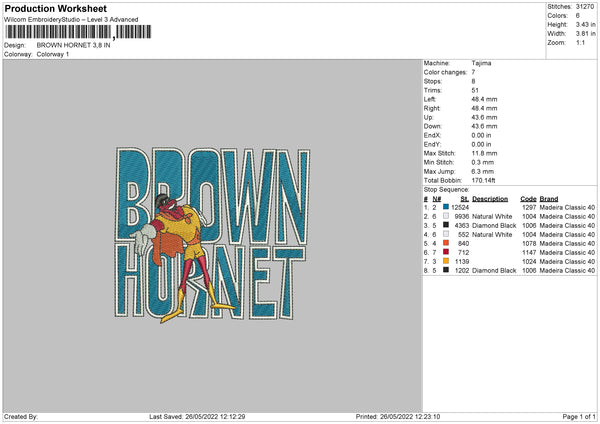Click the stitch count '12524' in row 1
The width and height of the screenshot is (600, 424).
click(460, 207)
